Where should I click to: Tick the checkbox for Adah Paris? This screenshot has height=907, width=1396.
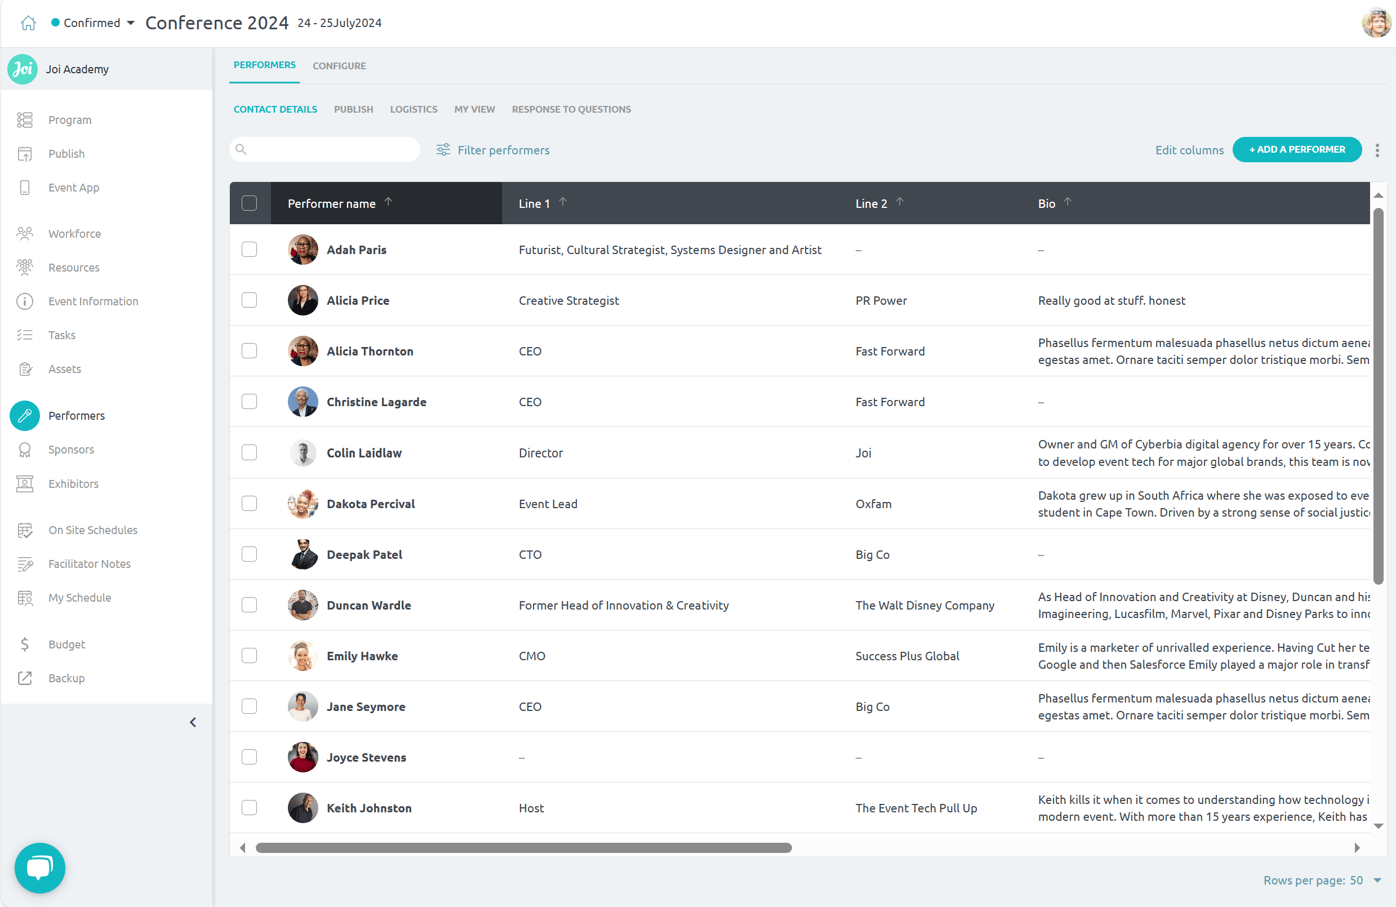point(249,250)
